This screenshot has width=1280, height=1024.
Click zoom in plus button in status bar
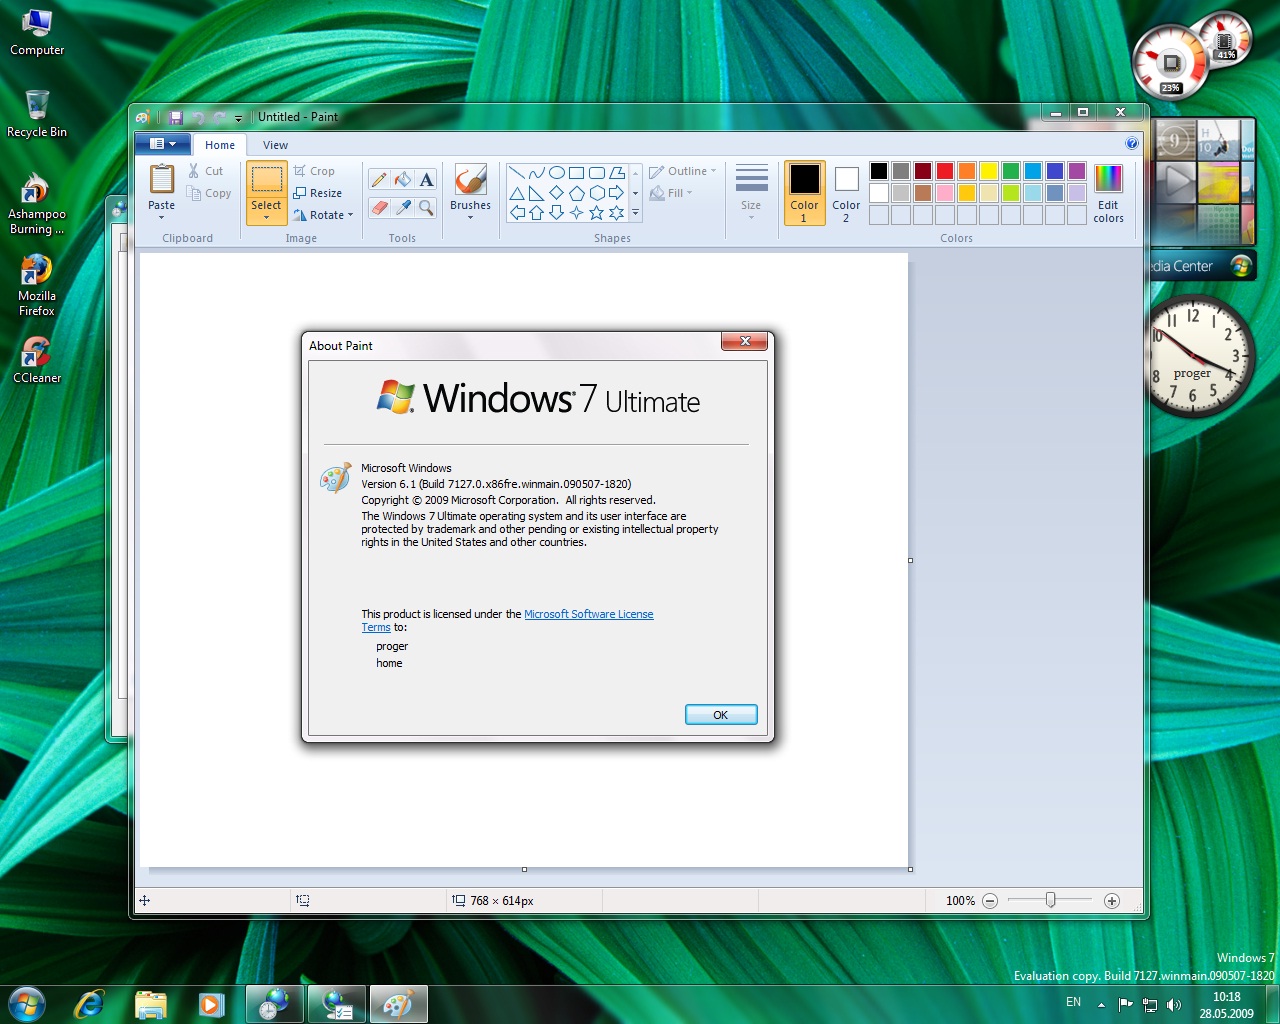(1111, 901)
